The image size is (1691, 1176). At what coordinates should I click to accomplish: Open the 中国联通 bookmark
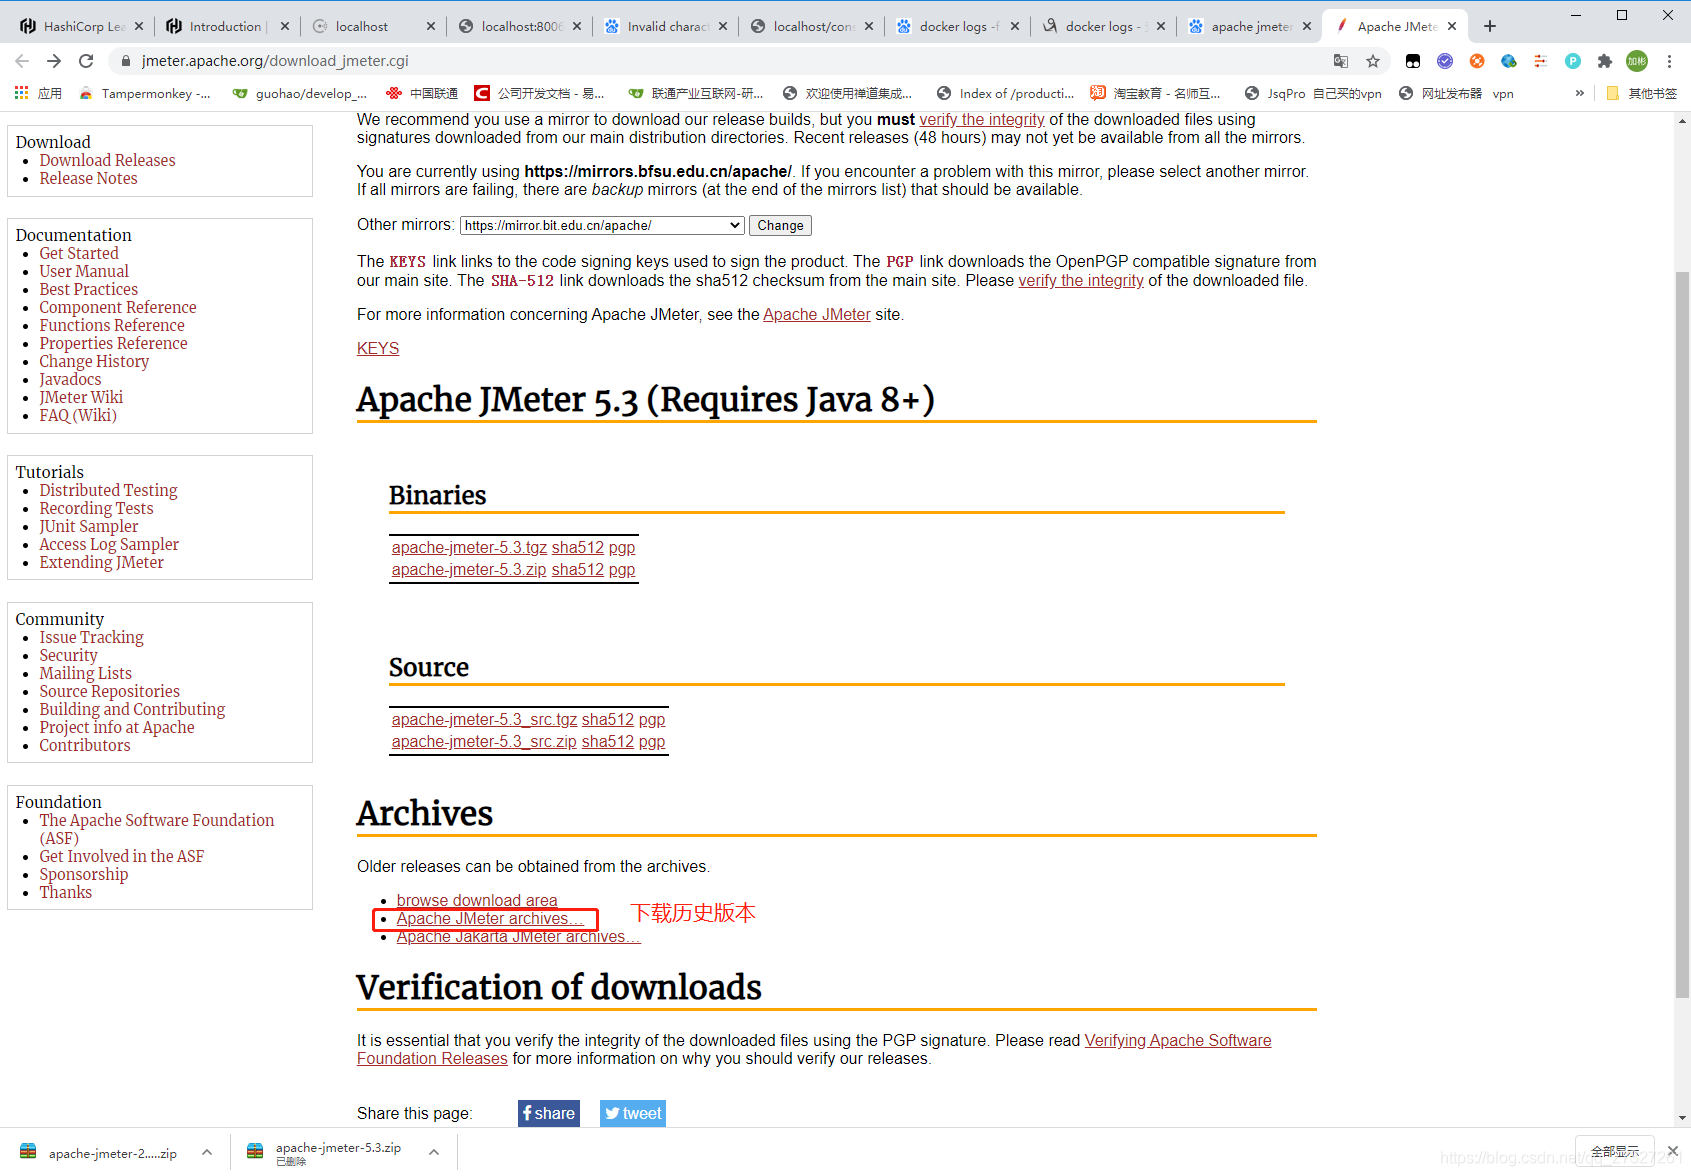pos(422,93)
